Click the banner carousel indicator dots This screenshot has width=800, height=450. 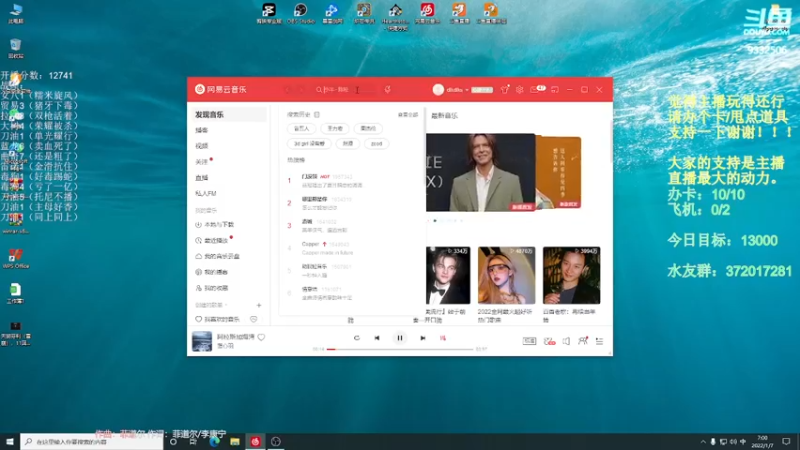(x=445, y=221)
